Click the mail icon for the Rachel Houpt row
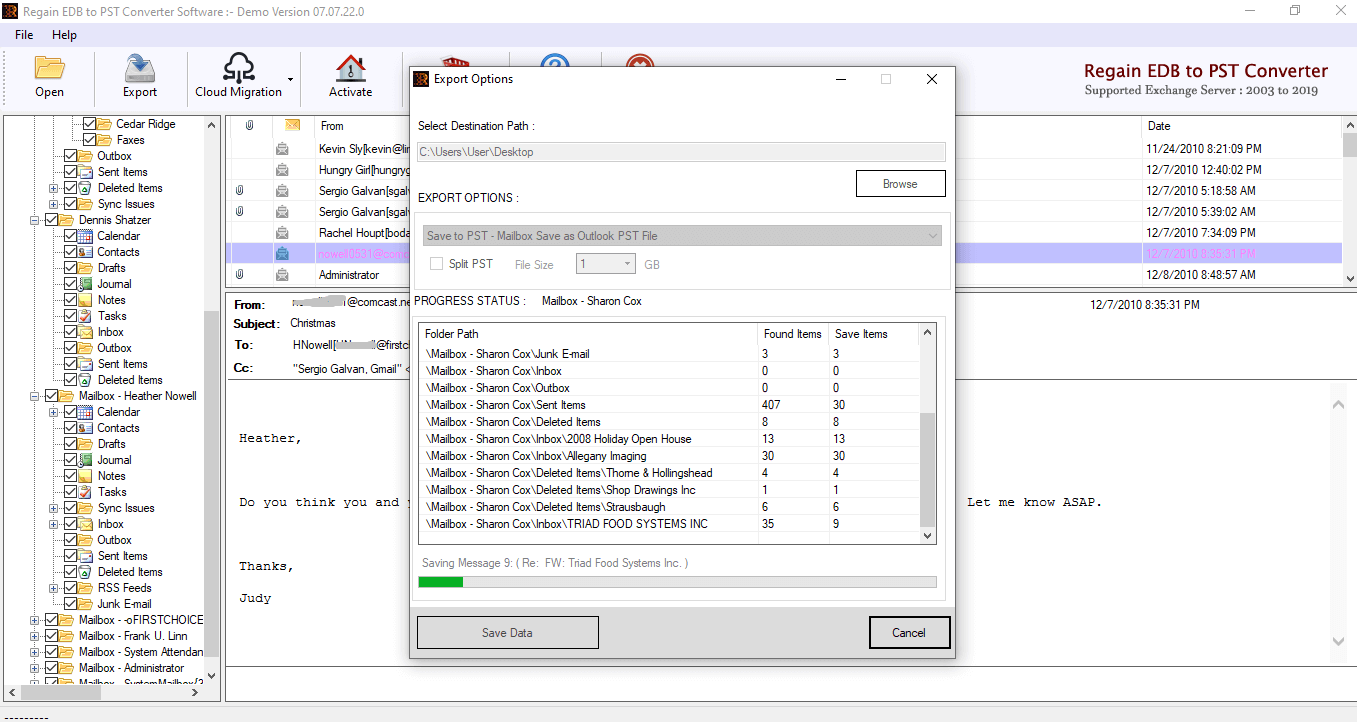The width and height of the screenshot is (1357, 722). 282,233
